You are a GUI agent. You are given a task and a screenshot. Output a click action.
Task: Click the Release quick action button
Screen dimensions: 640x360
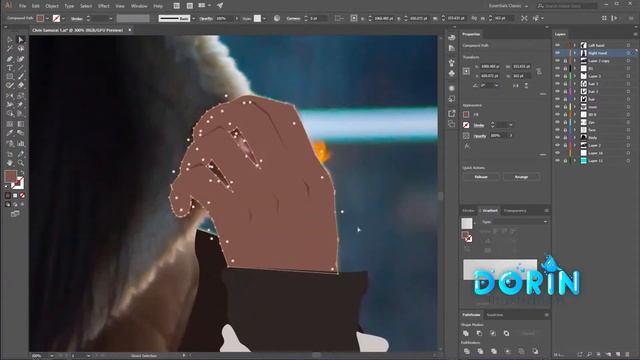[x=481, y=177]
